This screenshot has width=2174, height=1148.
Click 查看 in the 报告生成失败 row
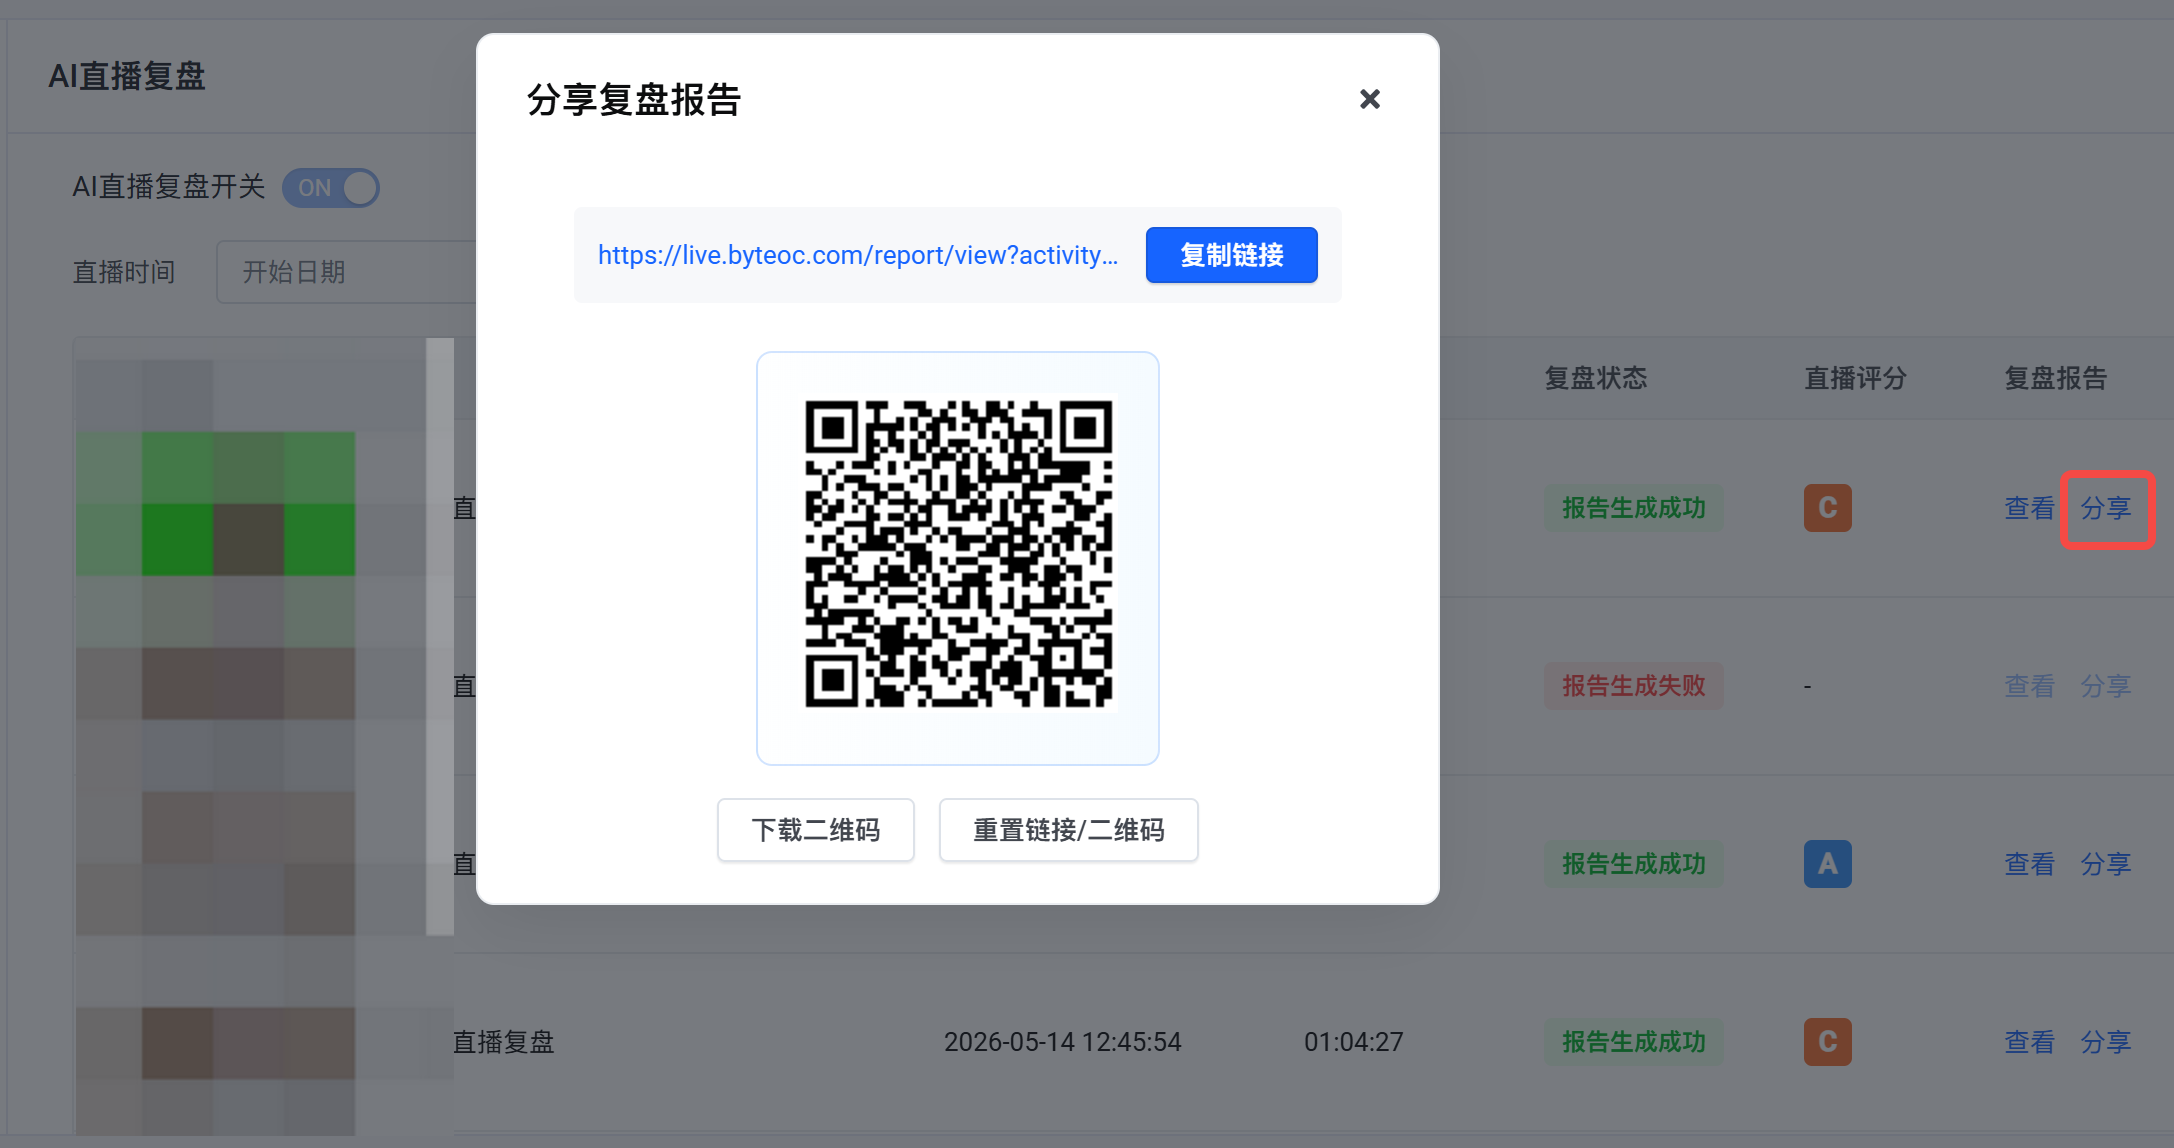click(x=2029, y=686)
